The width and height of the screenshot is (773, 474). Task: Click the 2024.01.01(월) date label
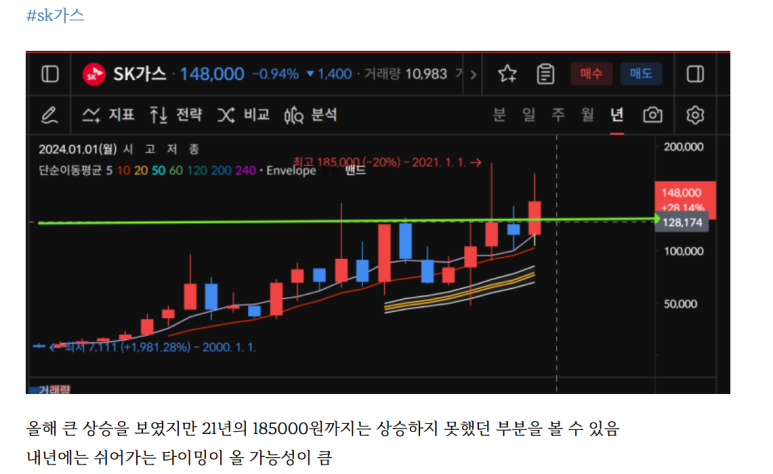click(x=78, y=149)
